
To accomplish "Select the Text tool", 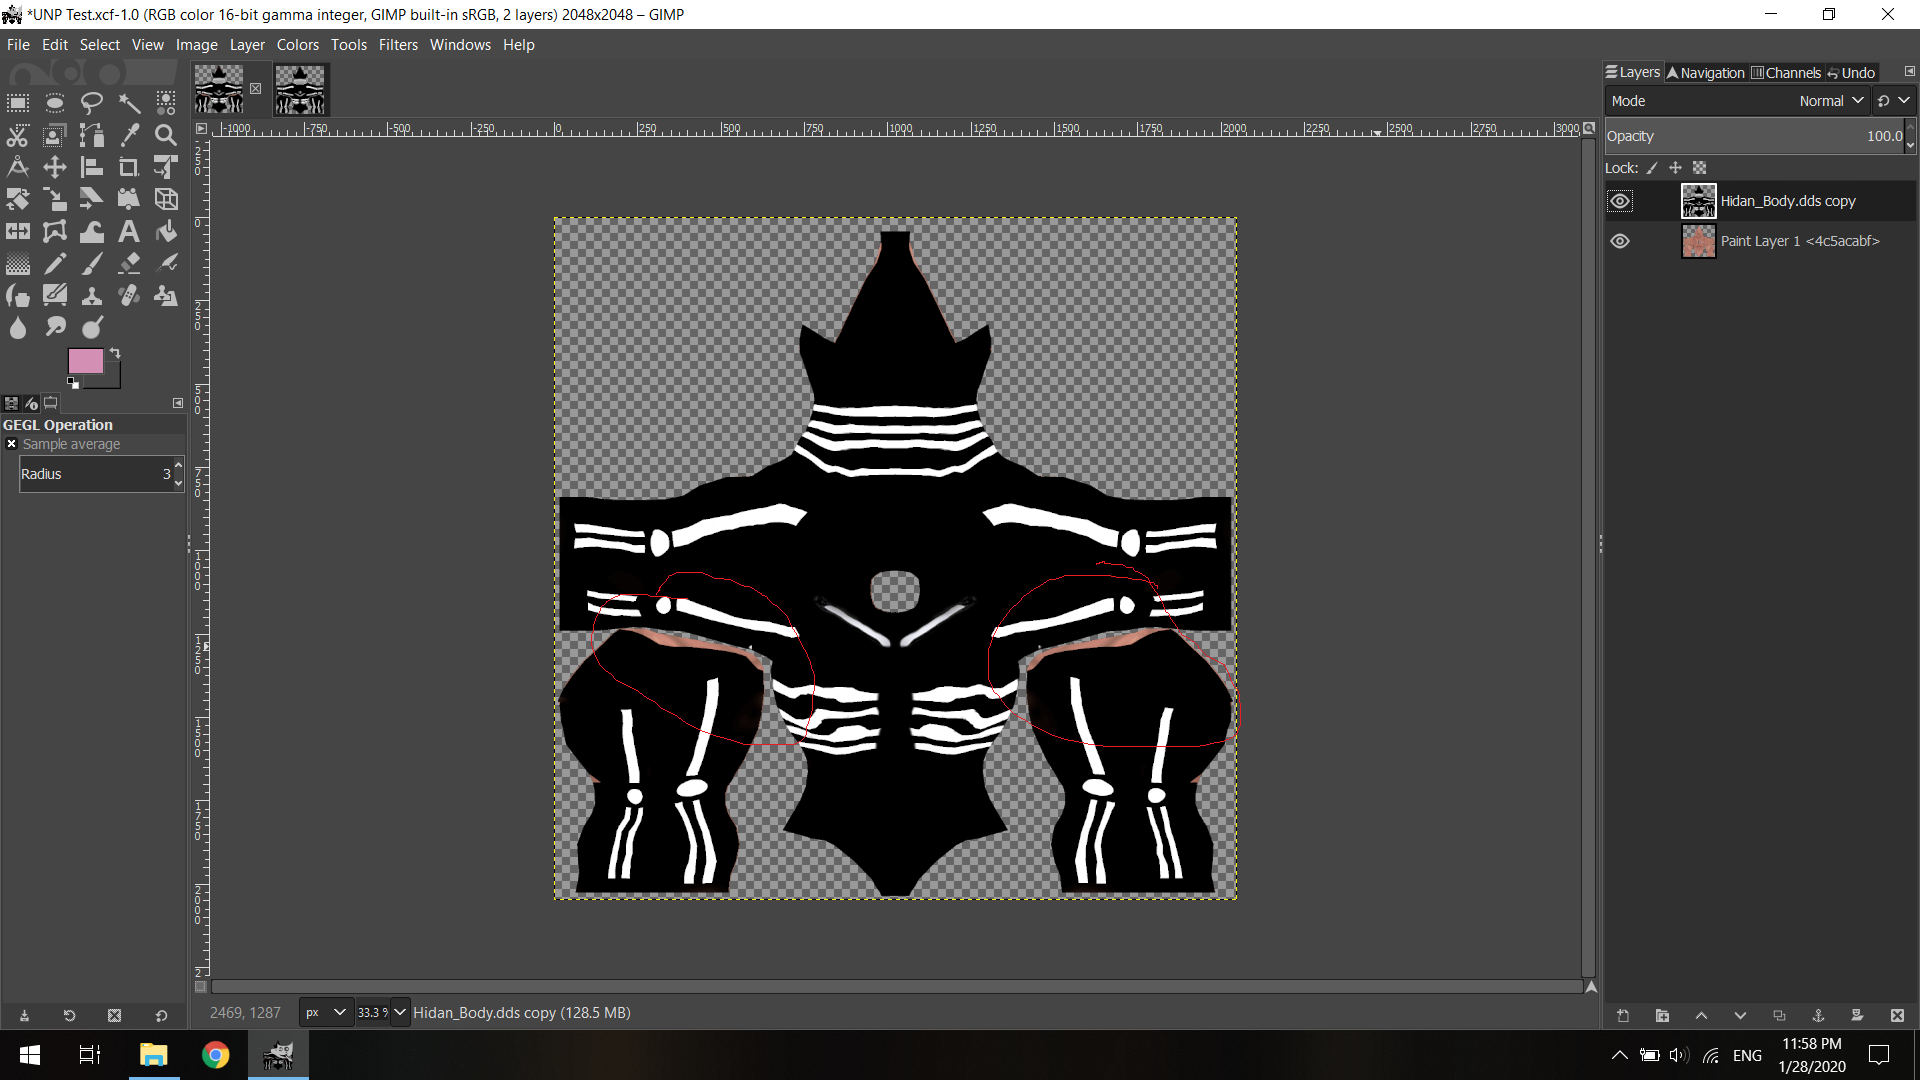I will 129,231.
